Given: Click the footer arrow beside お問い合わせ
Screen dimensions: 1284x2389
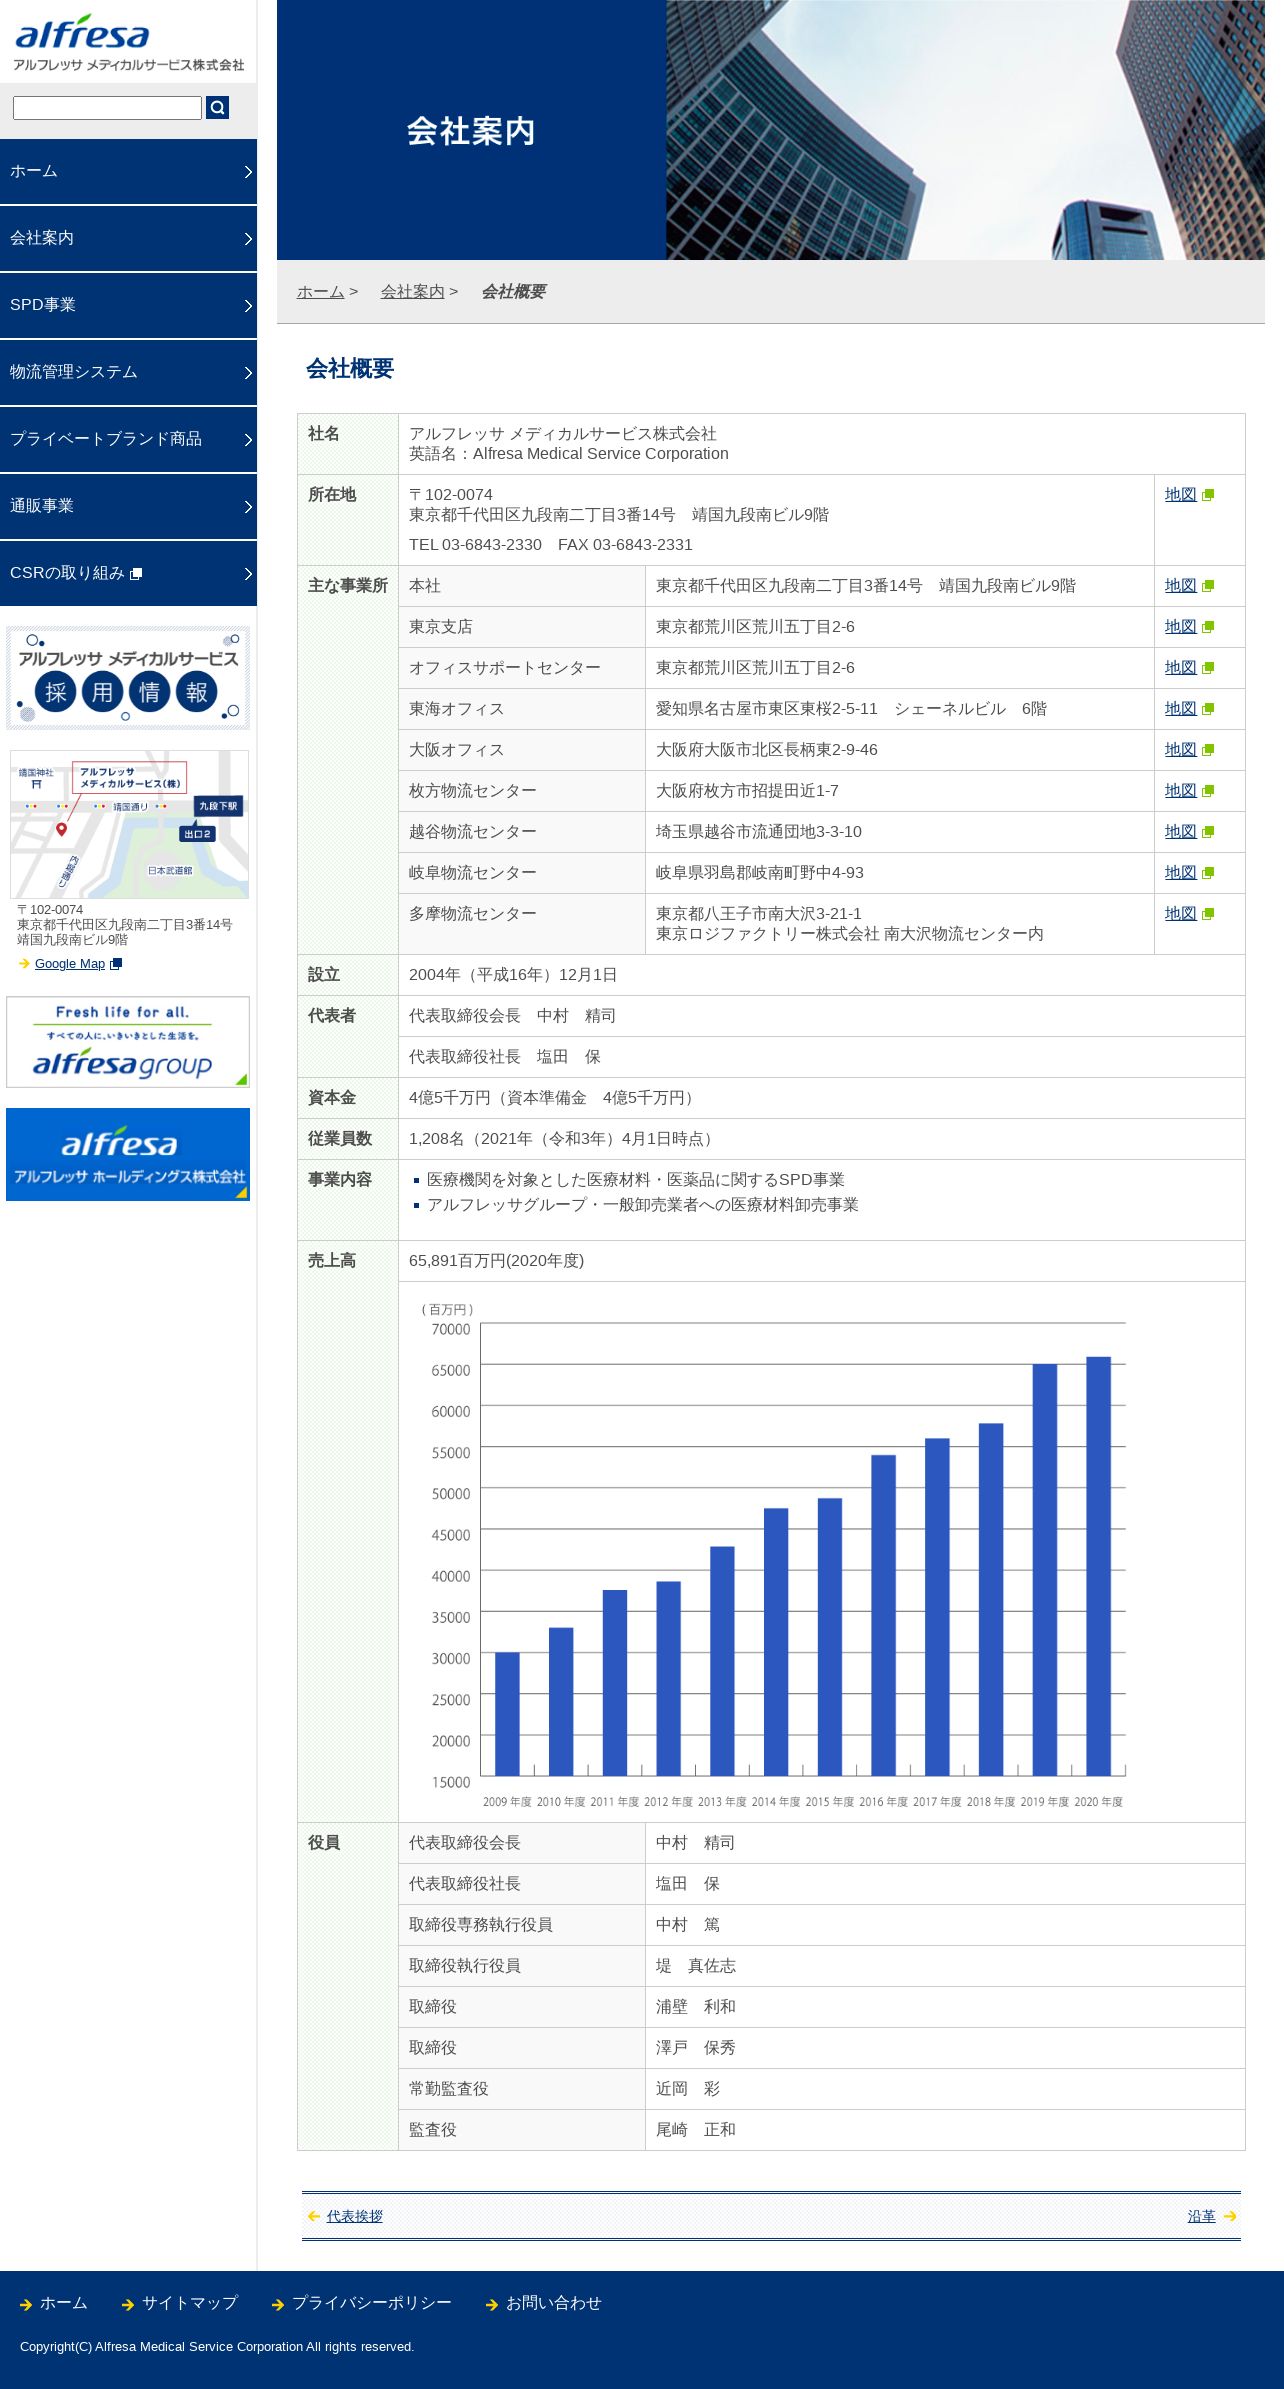Looking at the screenshot, I should (x=492, y=2305).
